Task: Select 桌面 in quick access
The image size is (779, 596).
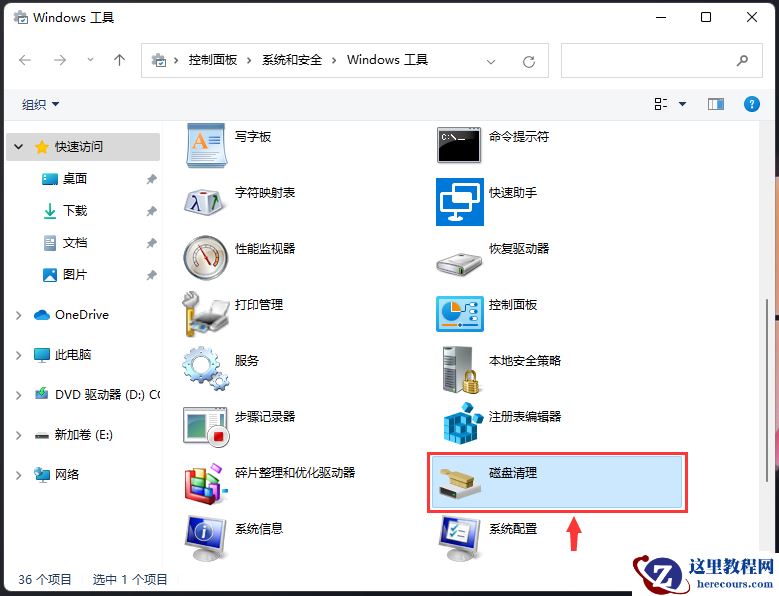Action: click(x=75, y=179)
